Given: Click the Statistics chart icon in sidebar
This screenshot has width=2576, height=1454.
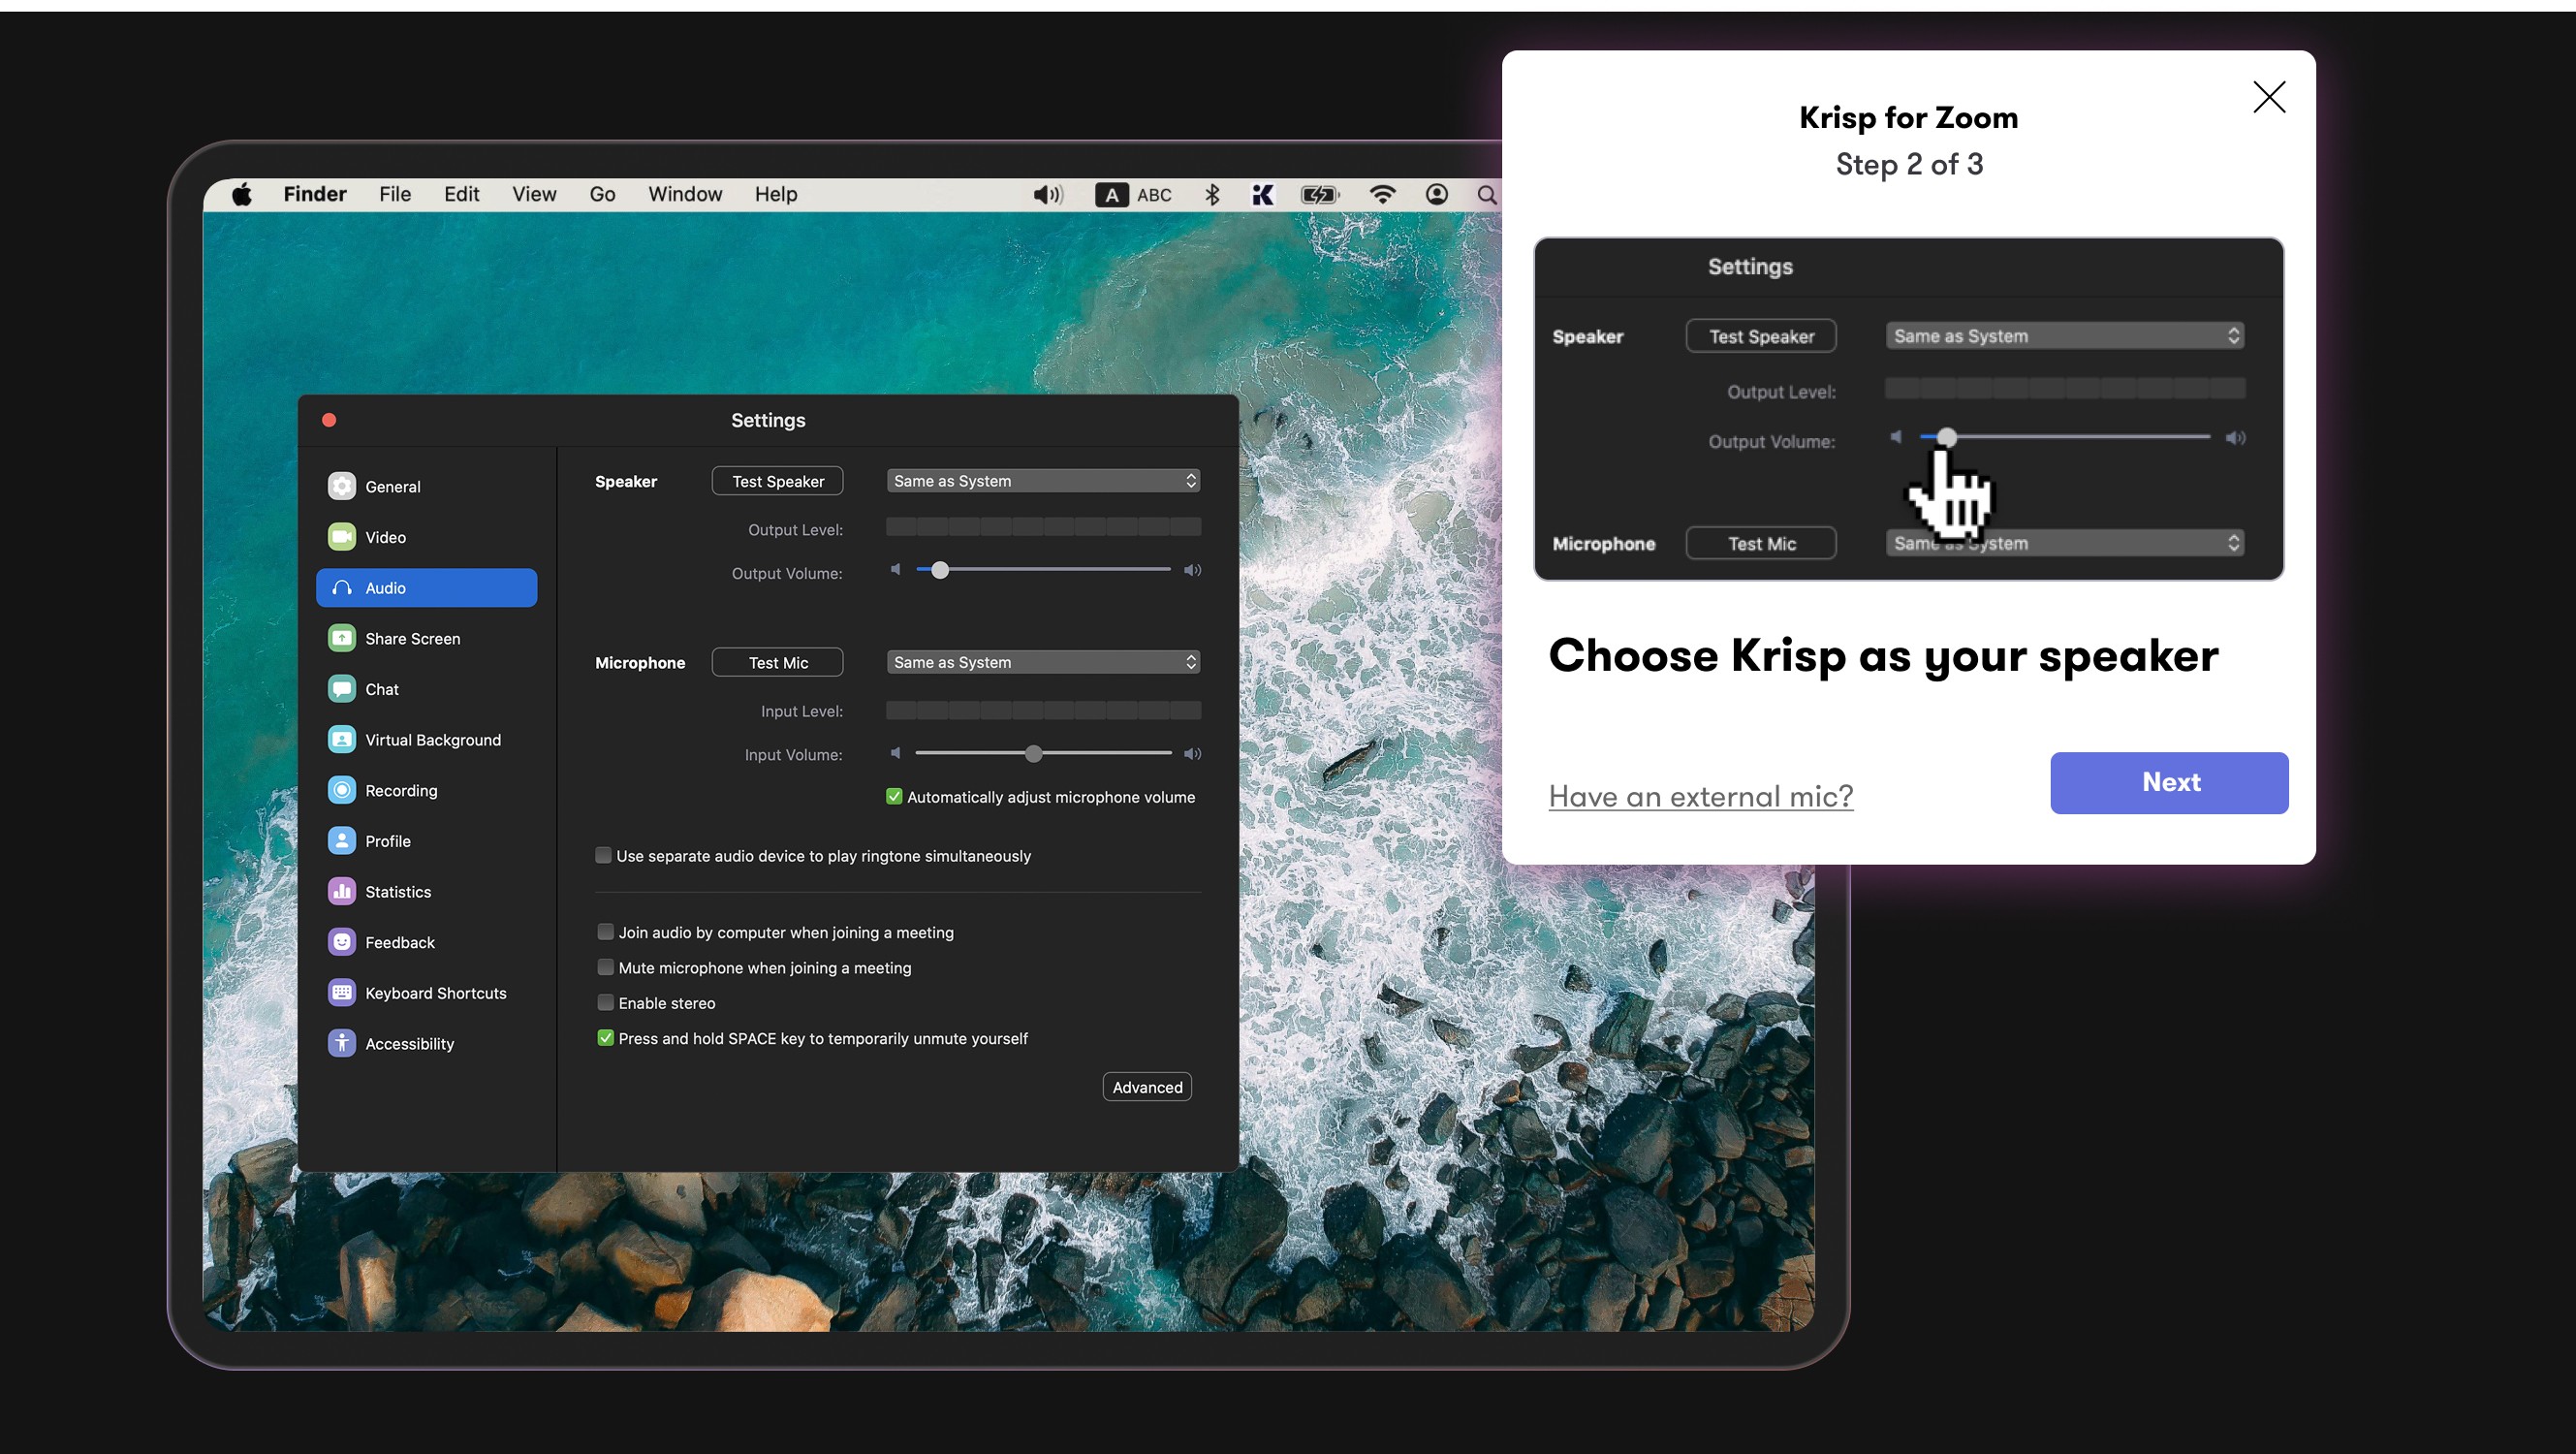Looking at the screenshot, I should [342, 891].
